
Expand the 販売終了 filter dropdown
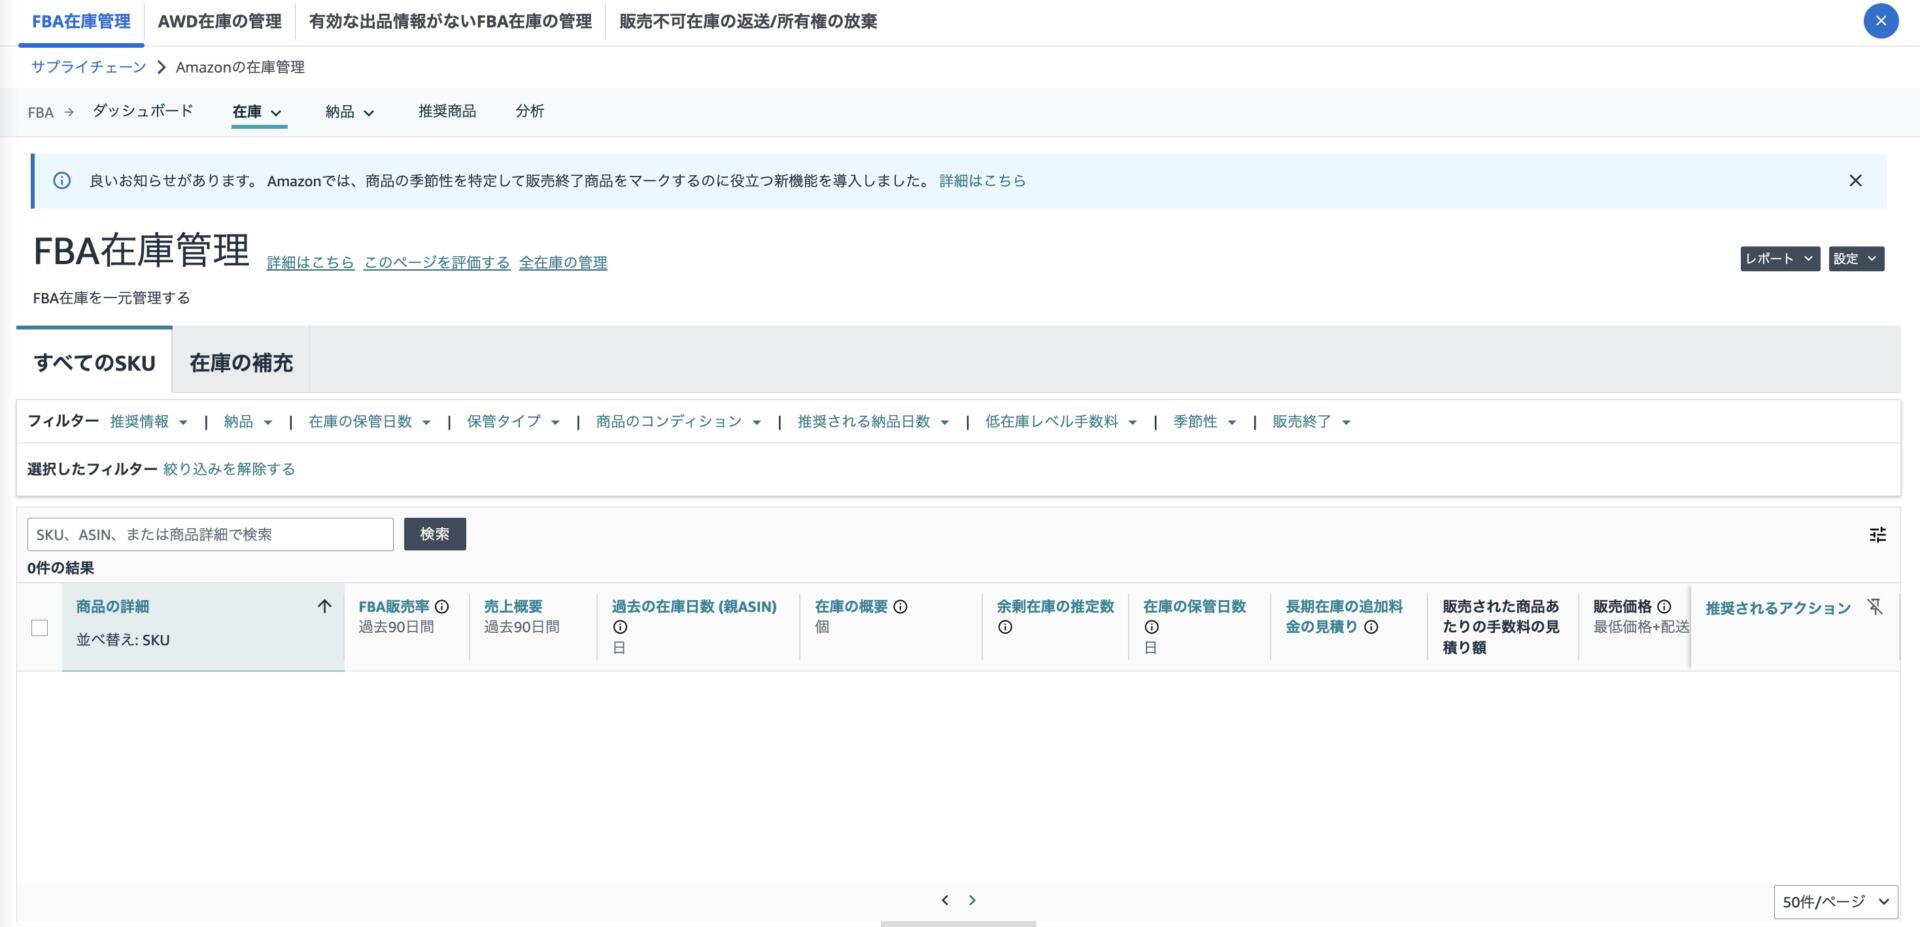[1311, 422]
